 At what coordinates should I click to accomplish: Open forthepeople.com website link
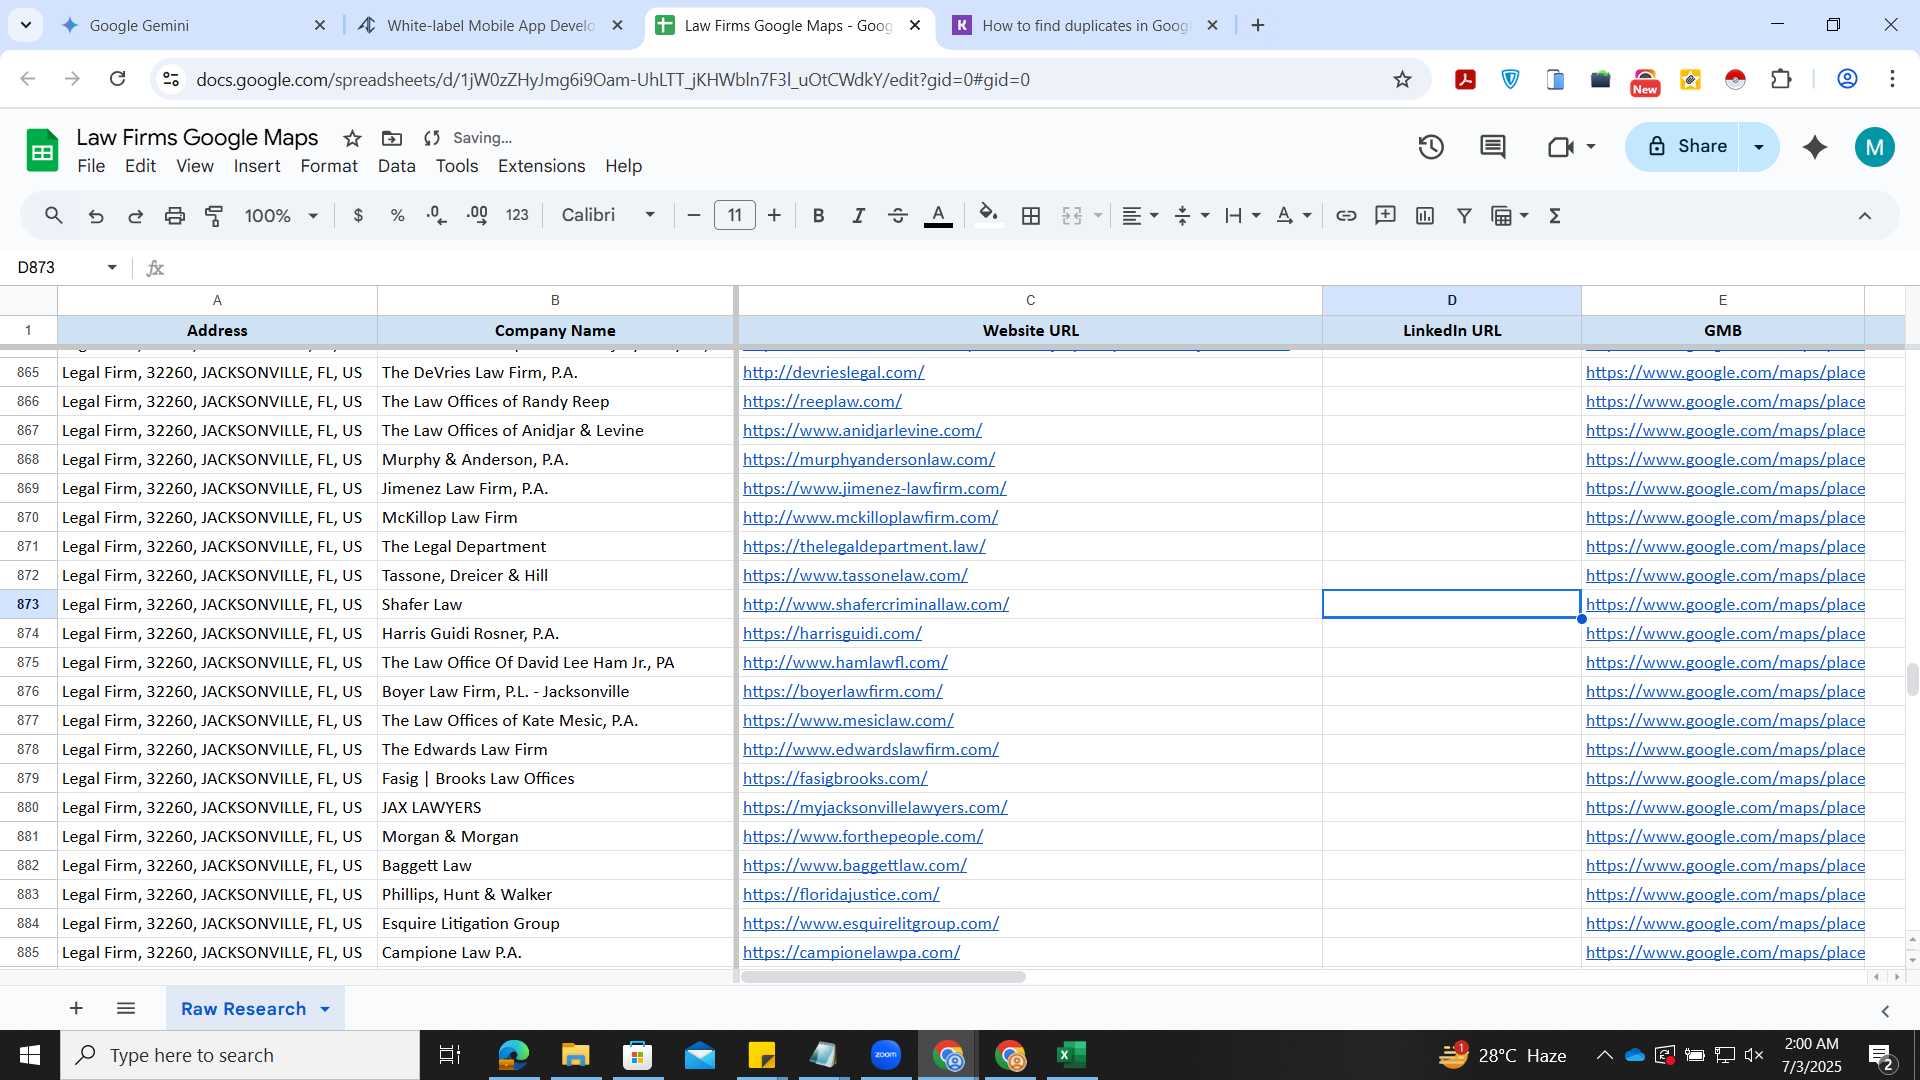pyautogui.click(x=863, y=836)
